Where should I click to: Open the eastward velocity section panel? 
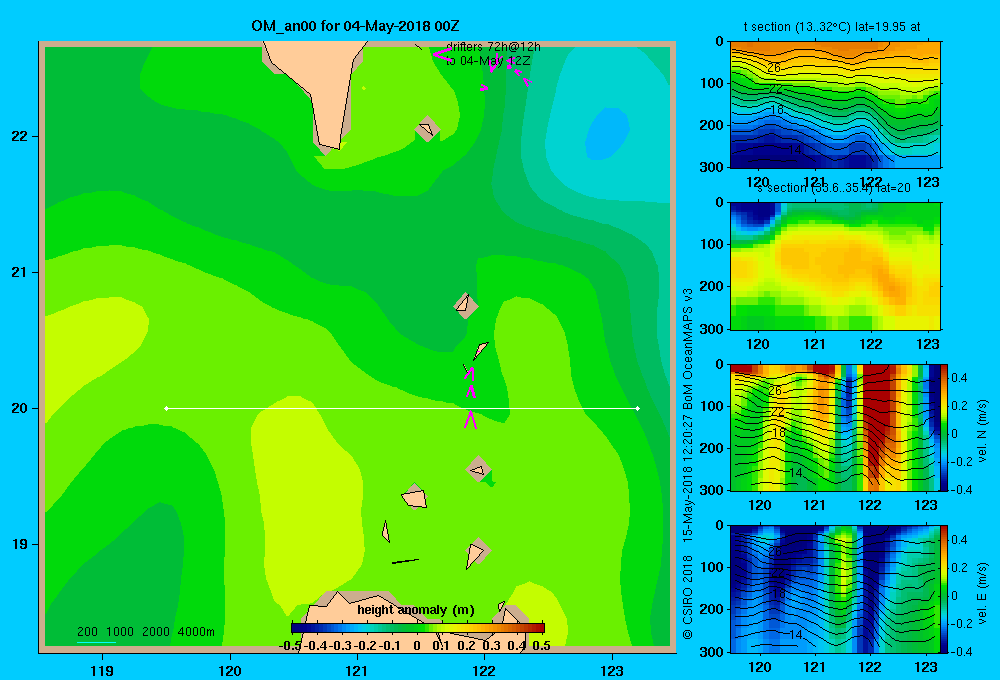(835, 589)
